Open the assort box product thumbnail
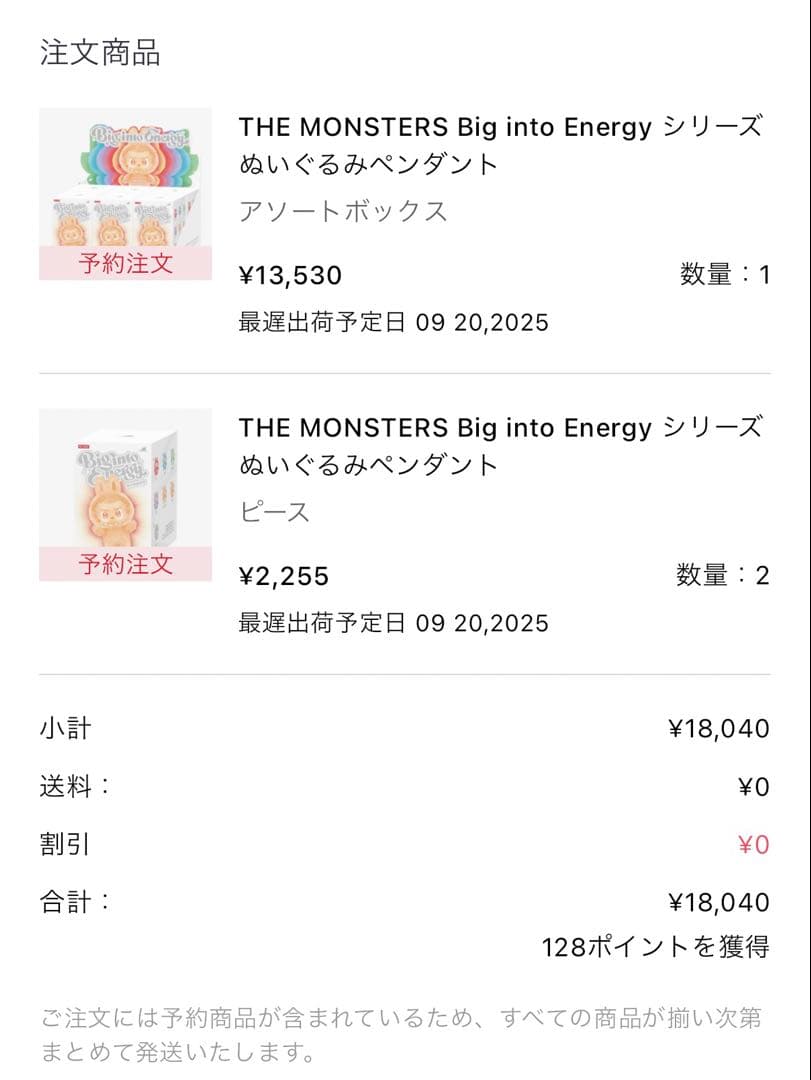811x1080 pixels. (x=125, y=180)
